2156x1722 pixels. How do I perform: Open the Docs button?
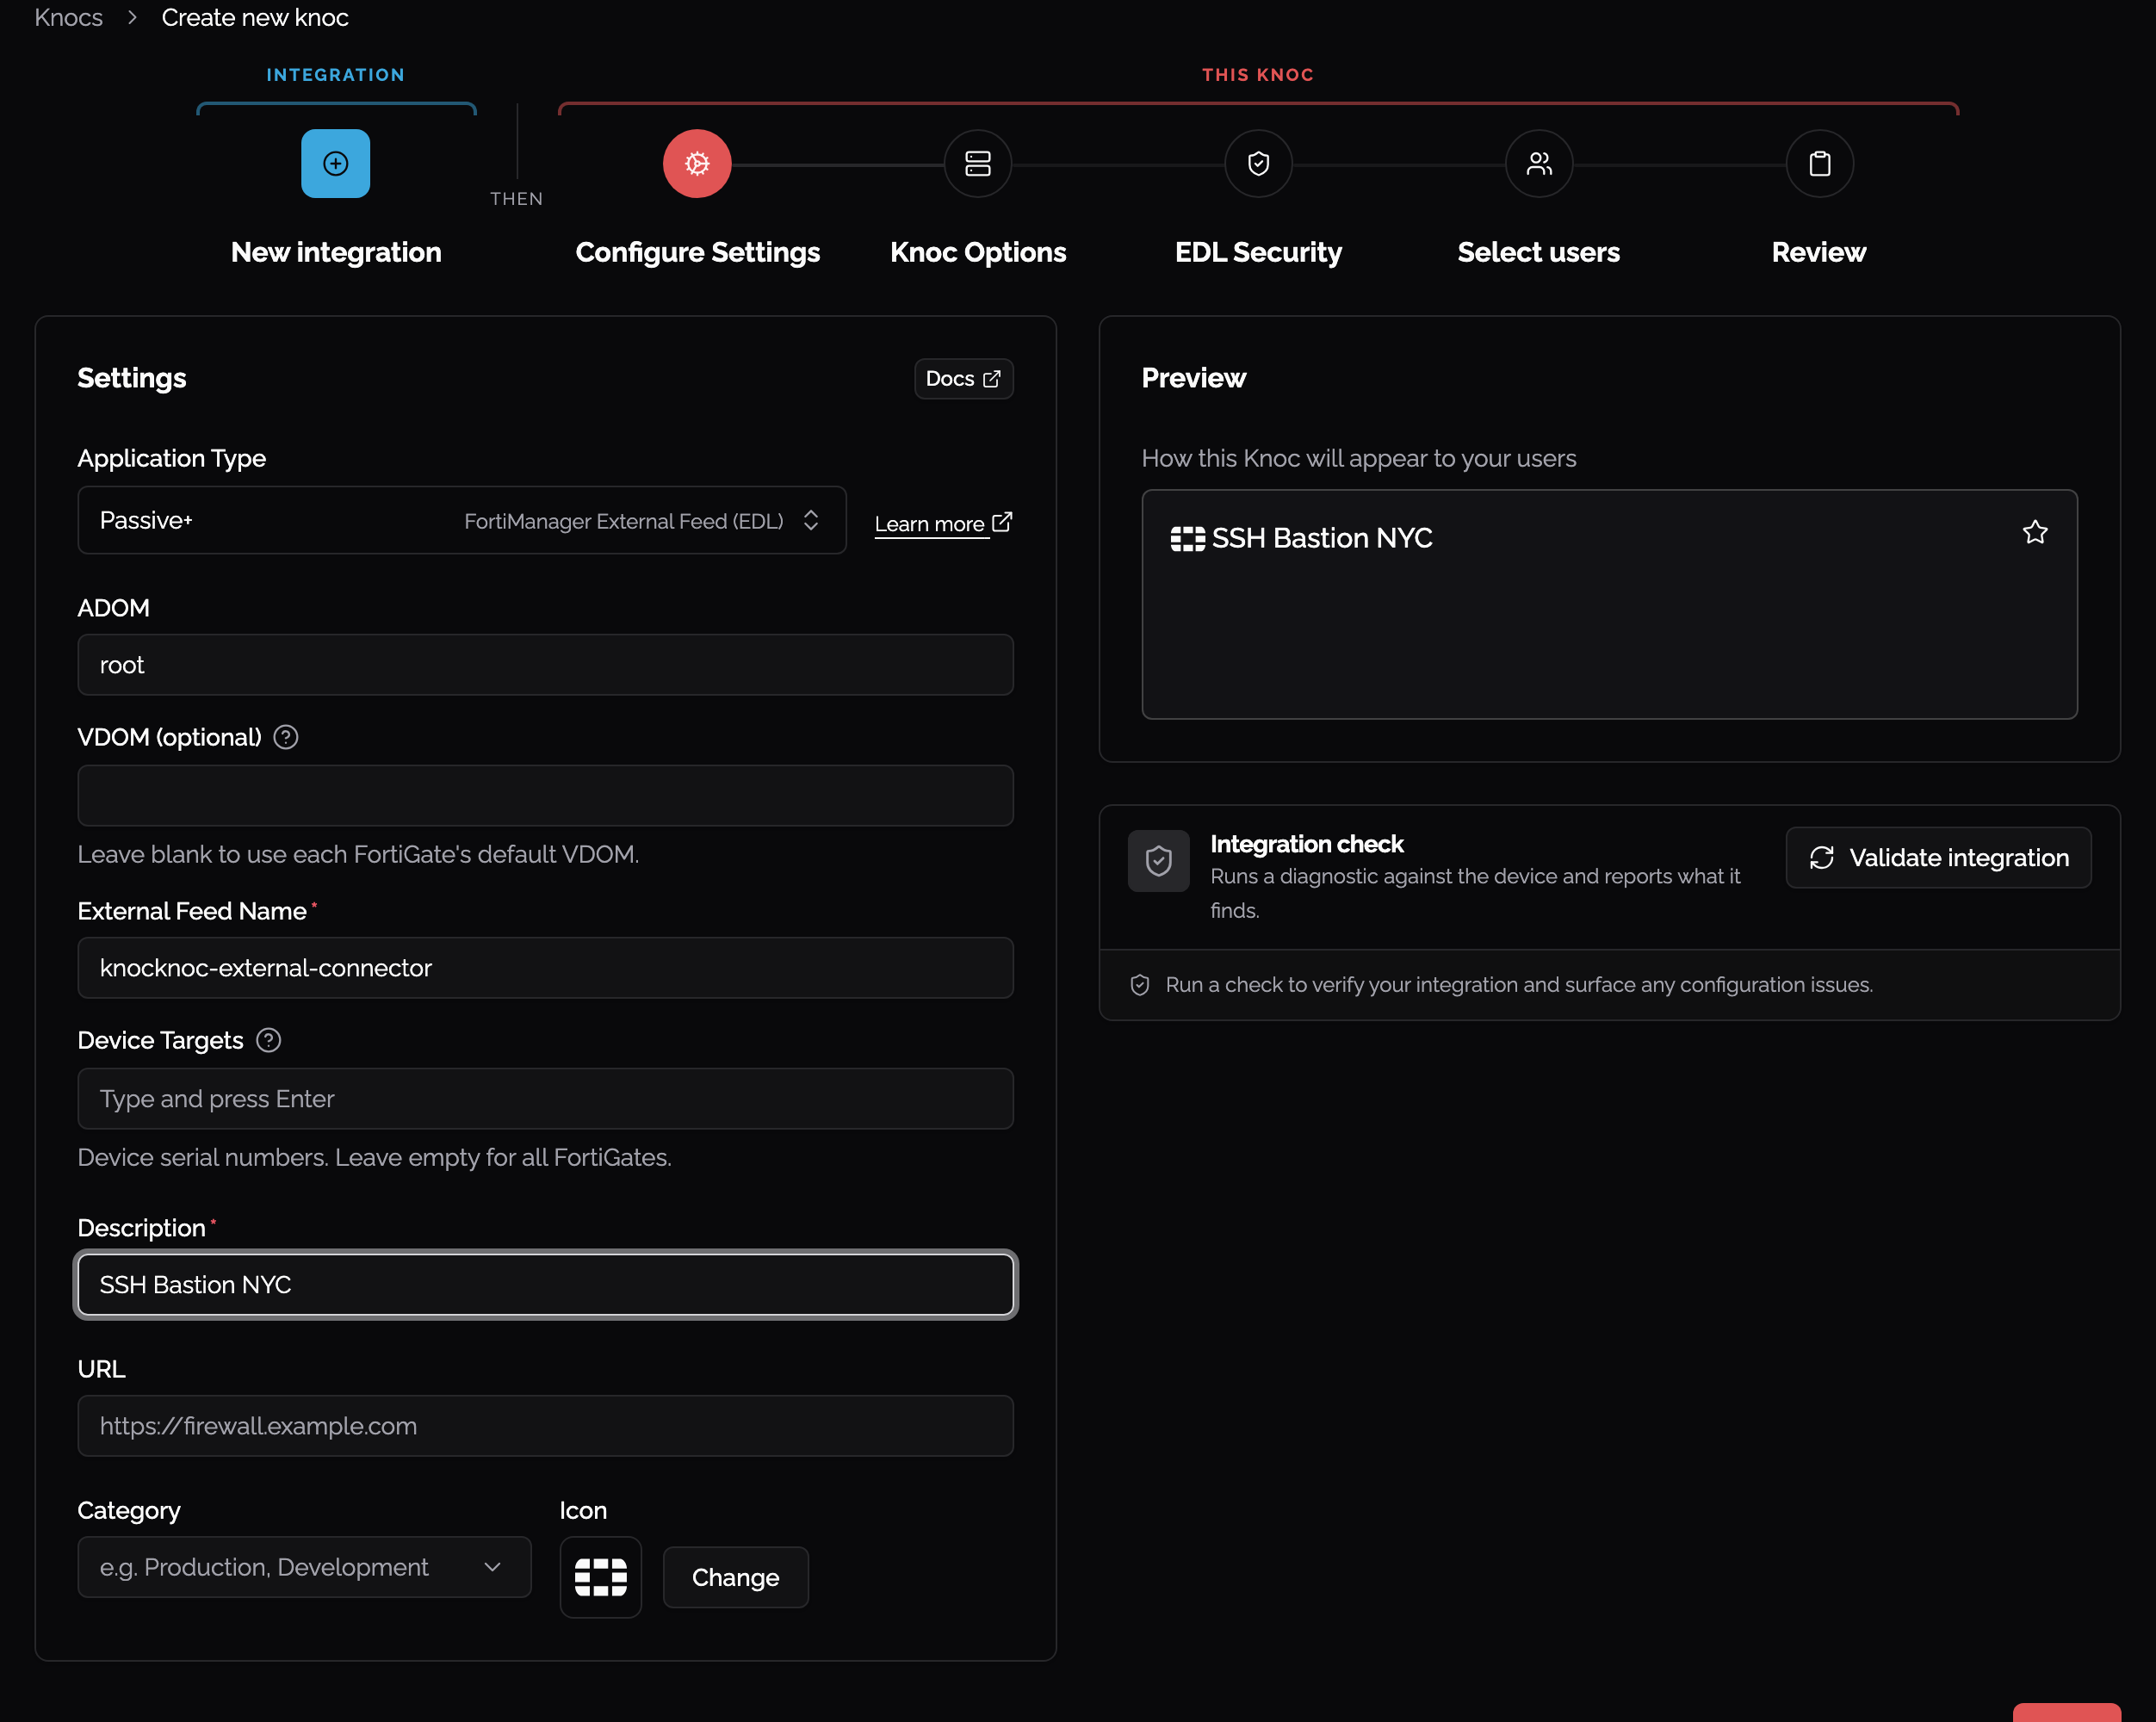pos(963,379)
